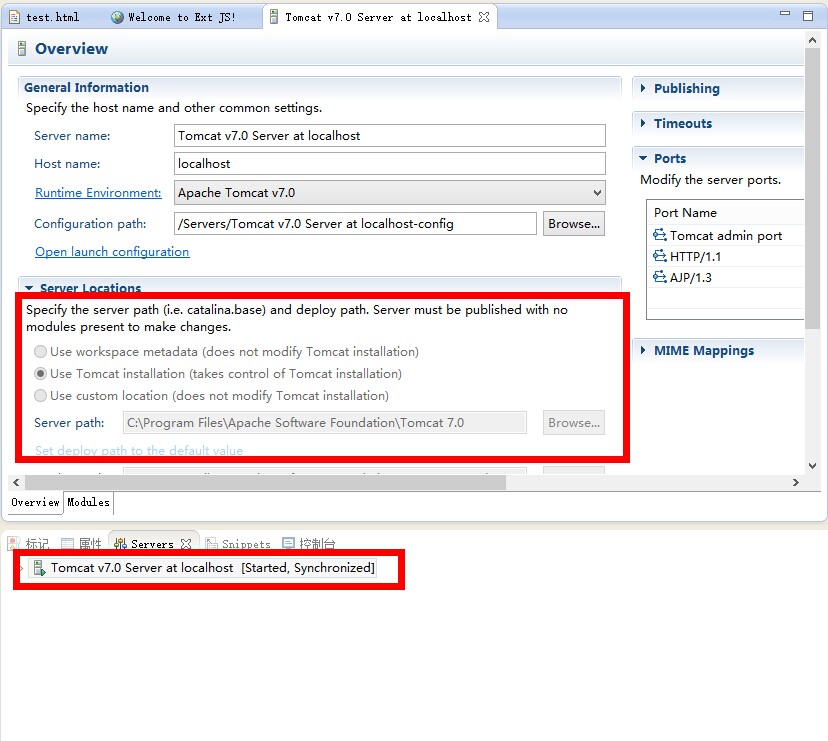Click Browse next to Server path

[573, 423]
